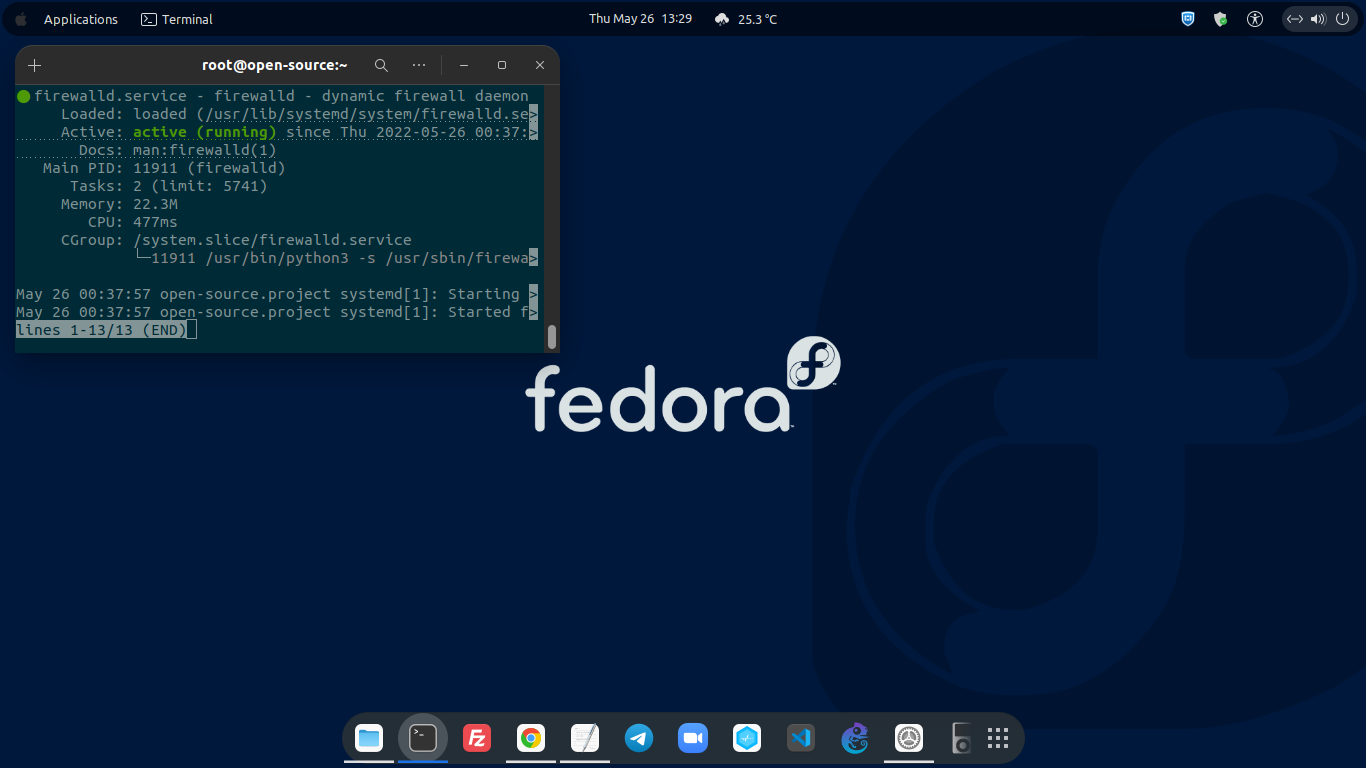Click the '/usr/bin/python3 -s' process line
Screen dimensions: 1366x768
336,258
